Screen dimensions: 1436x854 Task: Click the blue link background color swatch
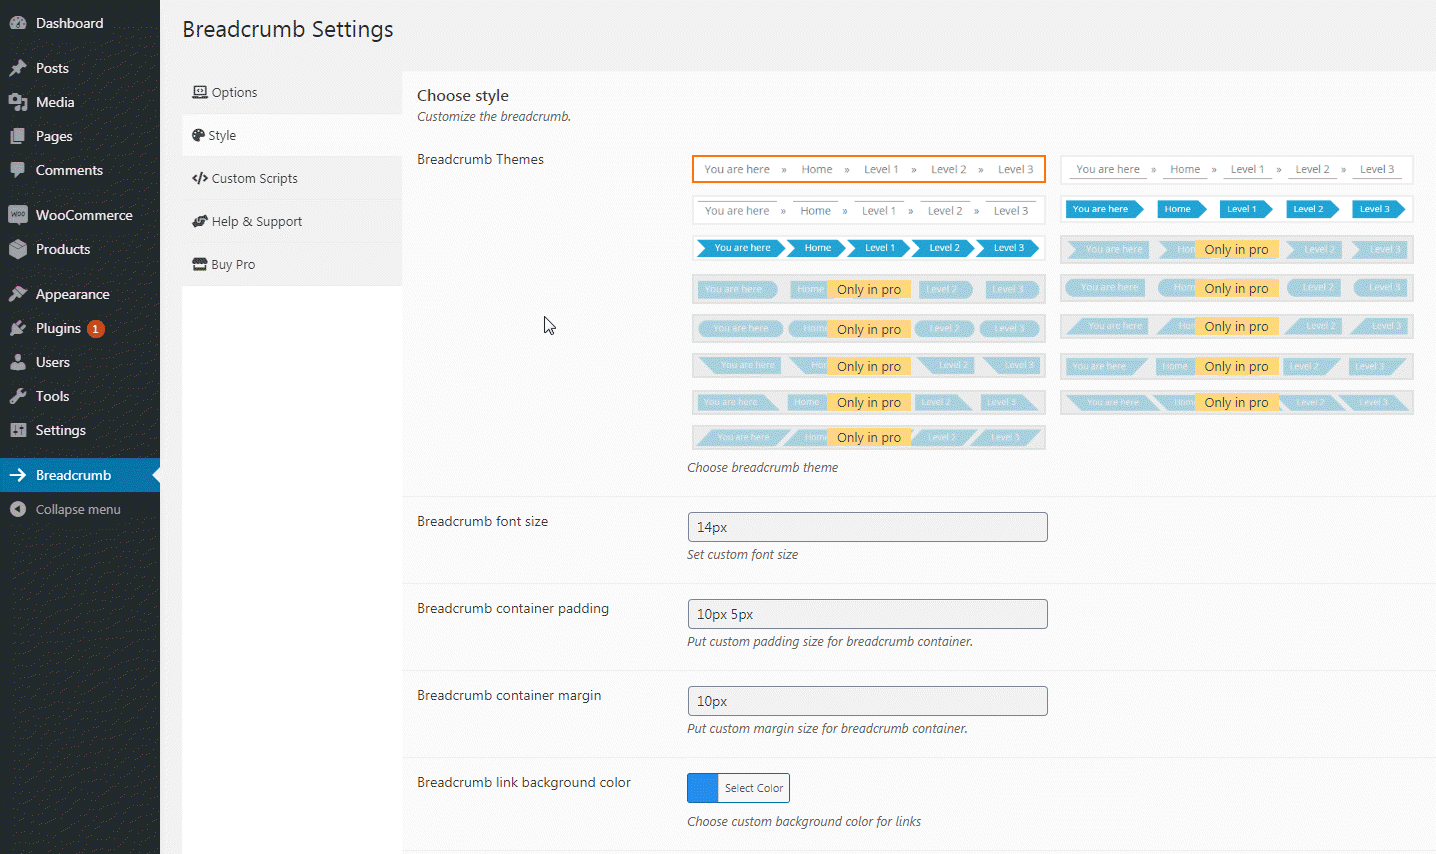(703, 788)
